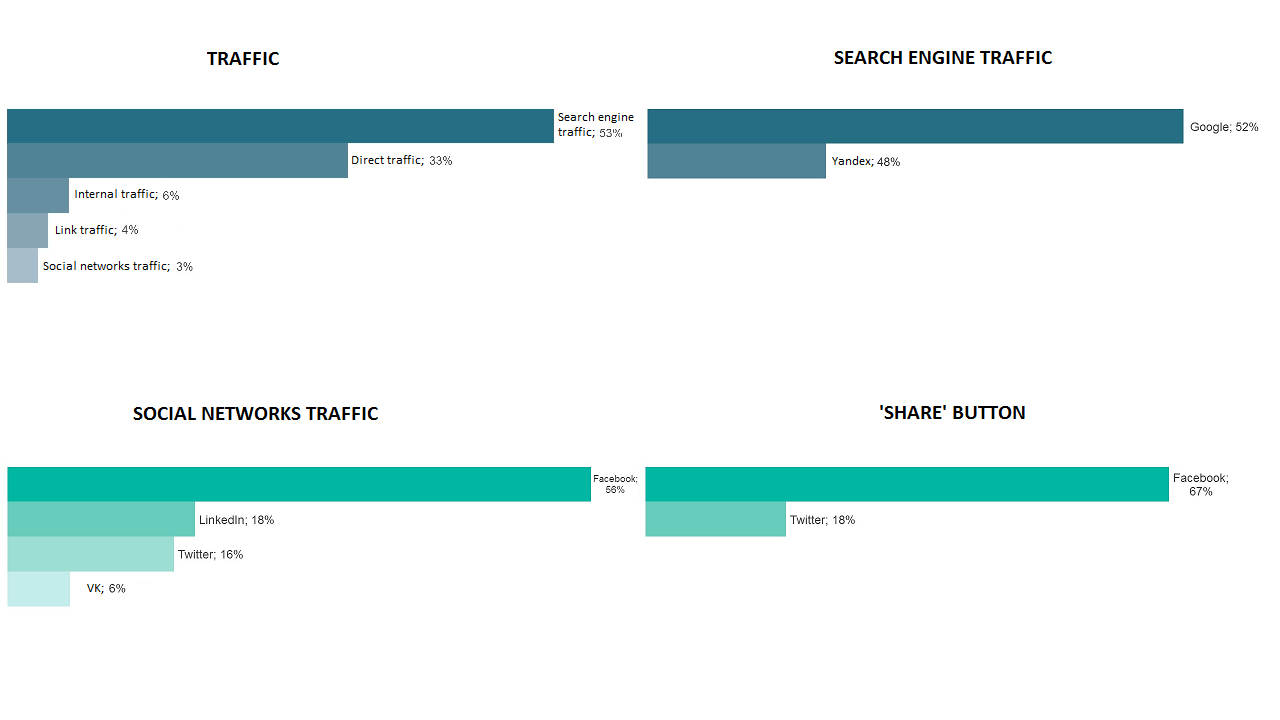
Task: Select the Social networks traffic 3% bar
Action: pos(22,265)
